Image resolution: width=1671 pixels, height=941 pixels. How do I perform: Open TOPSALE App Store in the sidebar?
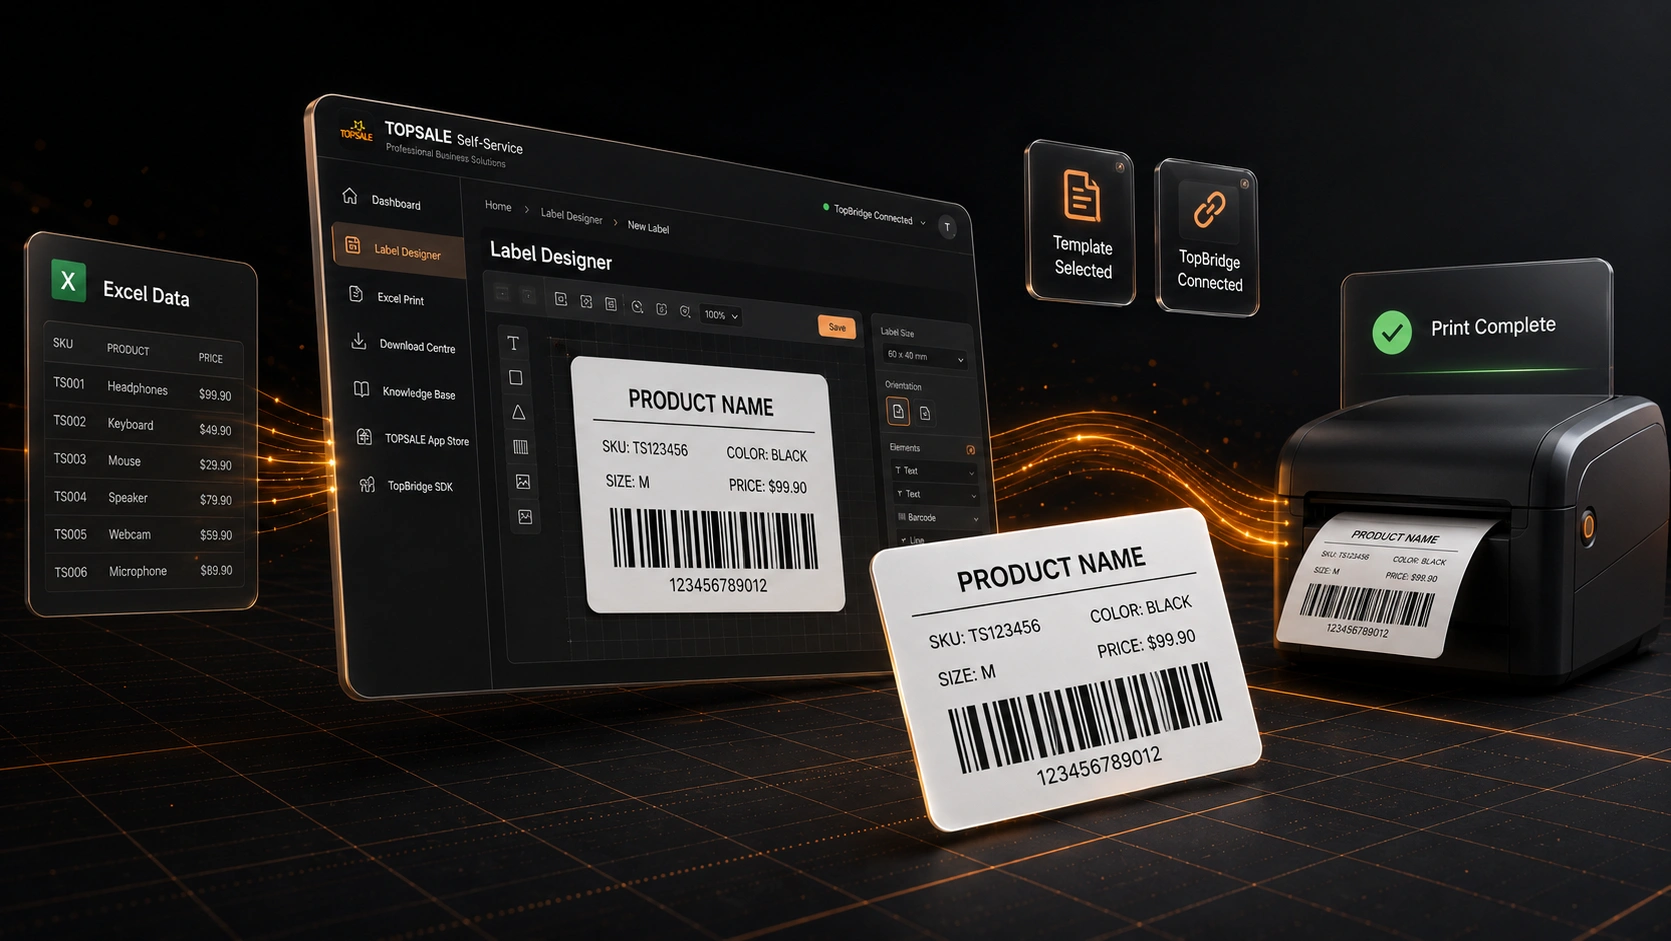(413, 439)
